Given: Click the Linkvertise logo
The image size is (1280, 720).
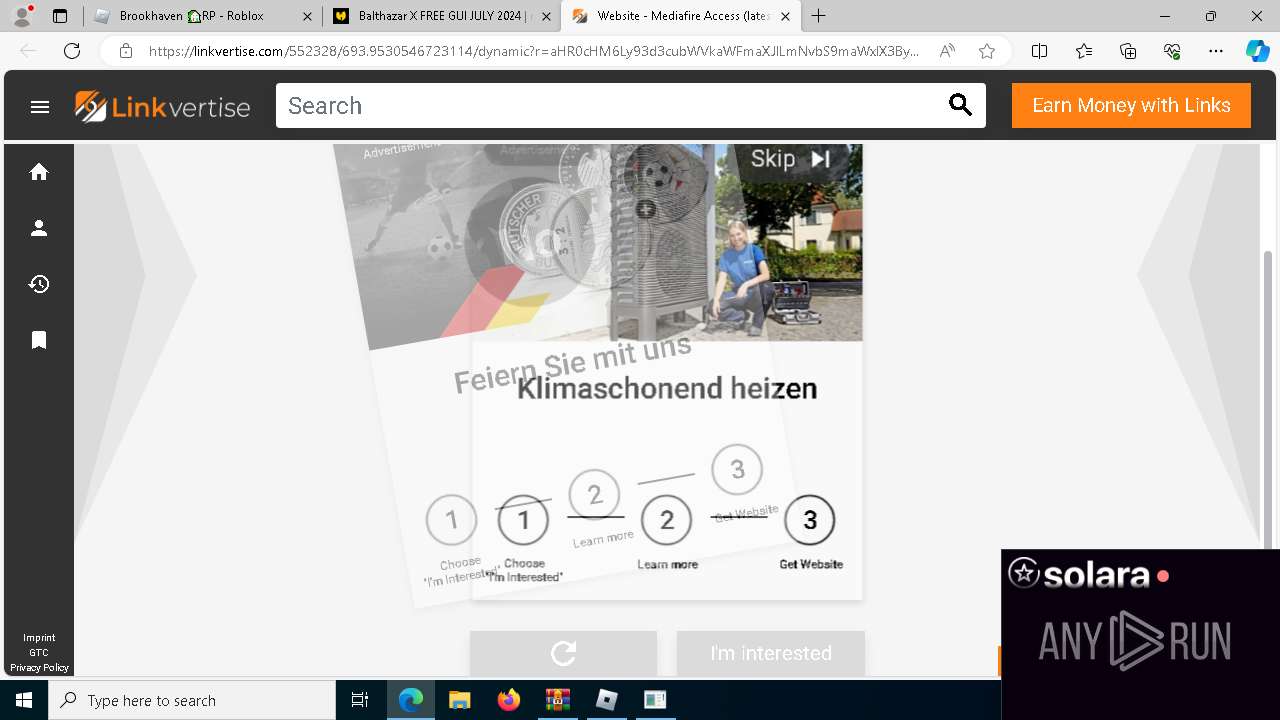Looking at the screenshot, I should 162,106.
